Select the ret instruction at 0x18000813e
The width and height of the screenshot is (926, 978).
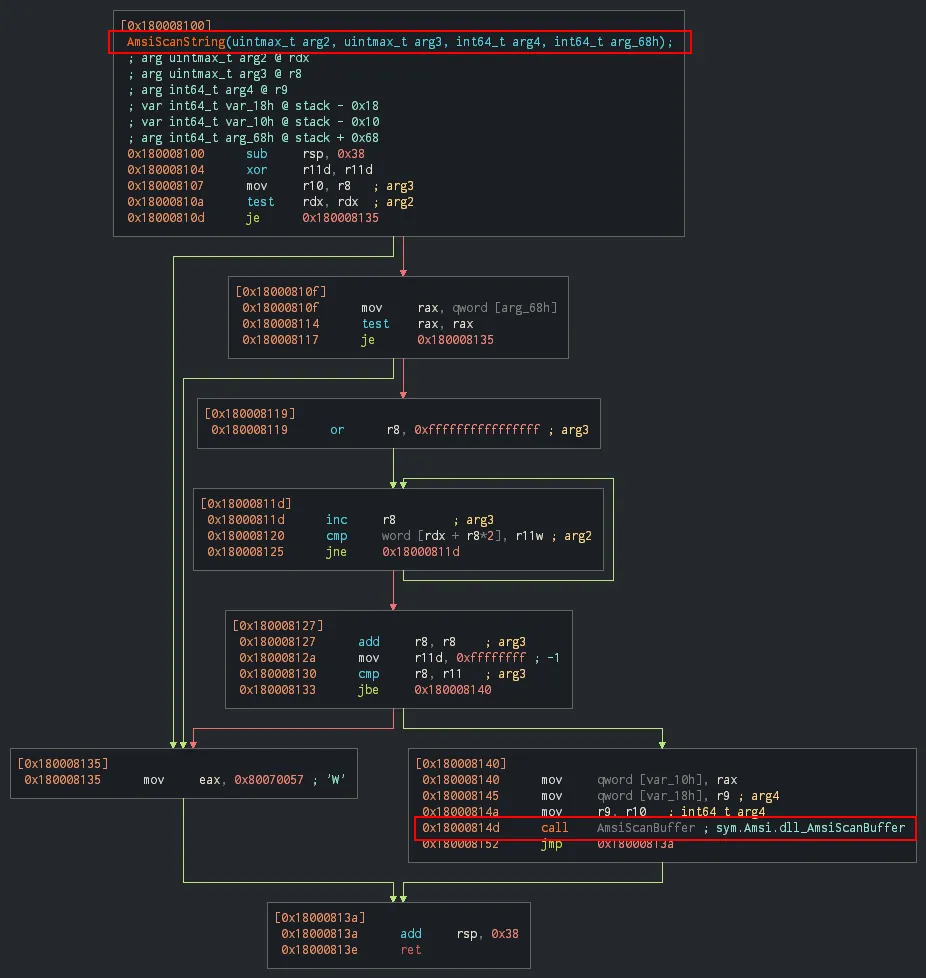[410, 950]
